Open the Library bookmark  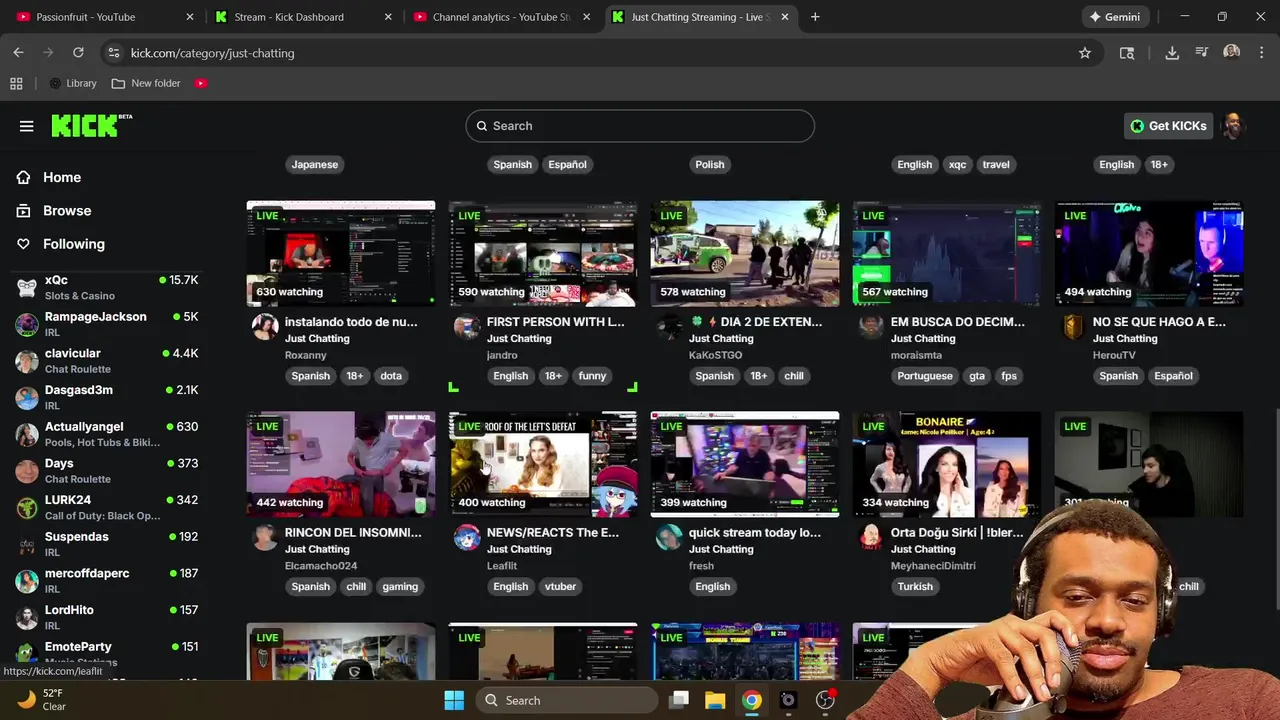[72, 83]
